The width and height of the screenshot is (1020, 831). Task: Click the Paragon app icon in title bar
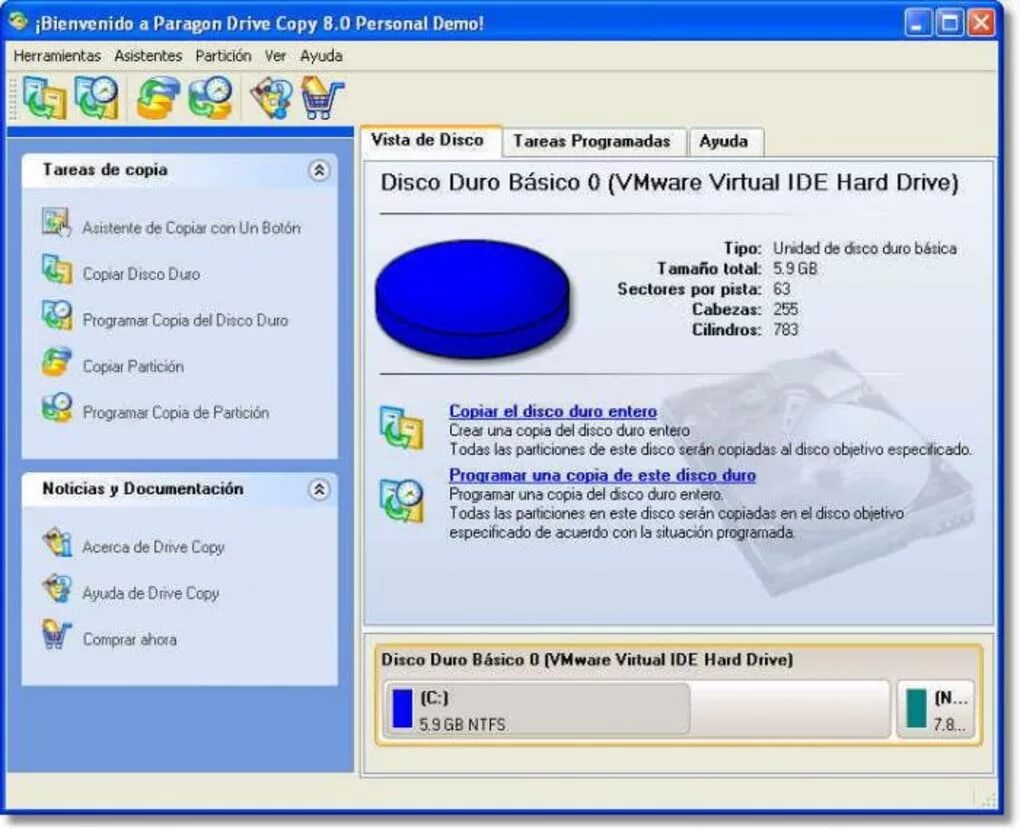click(x=19, y=21)
